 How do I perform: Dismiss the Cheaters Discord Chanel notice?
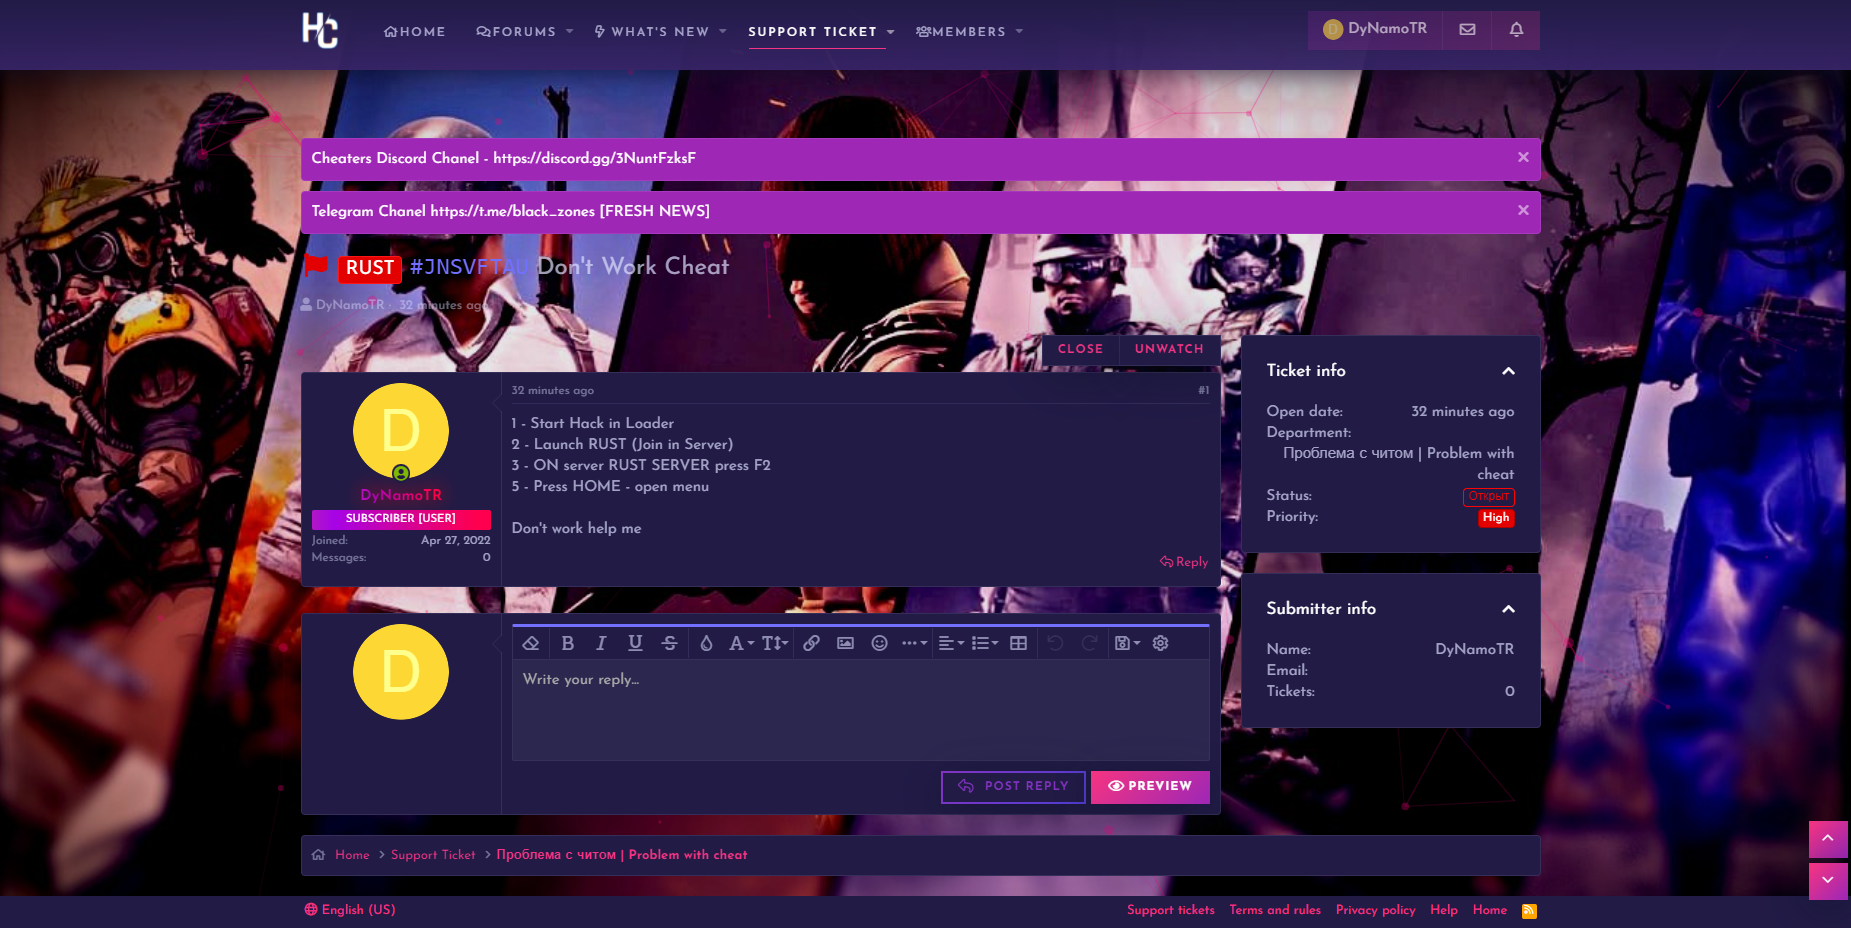click(1523, 157)
